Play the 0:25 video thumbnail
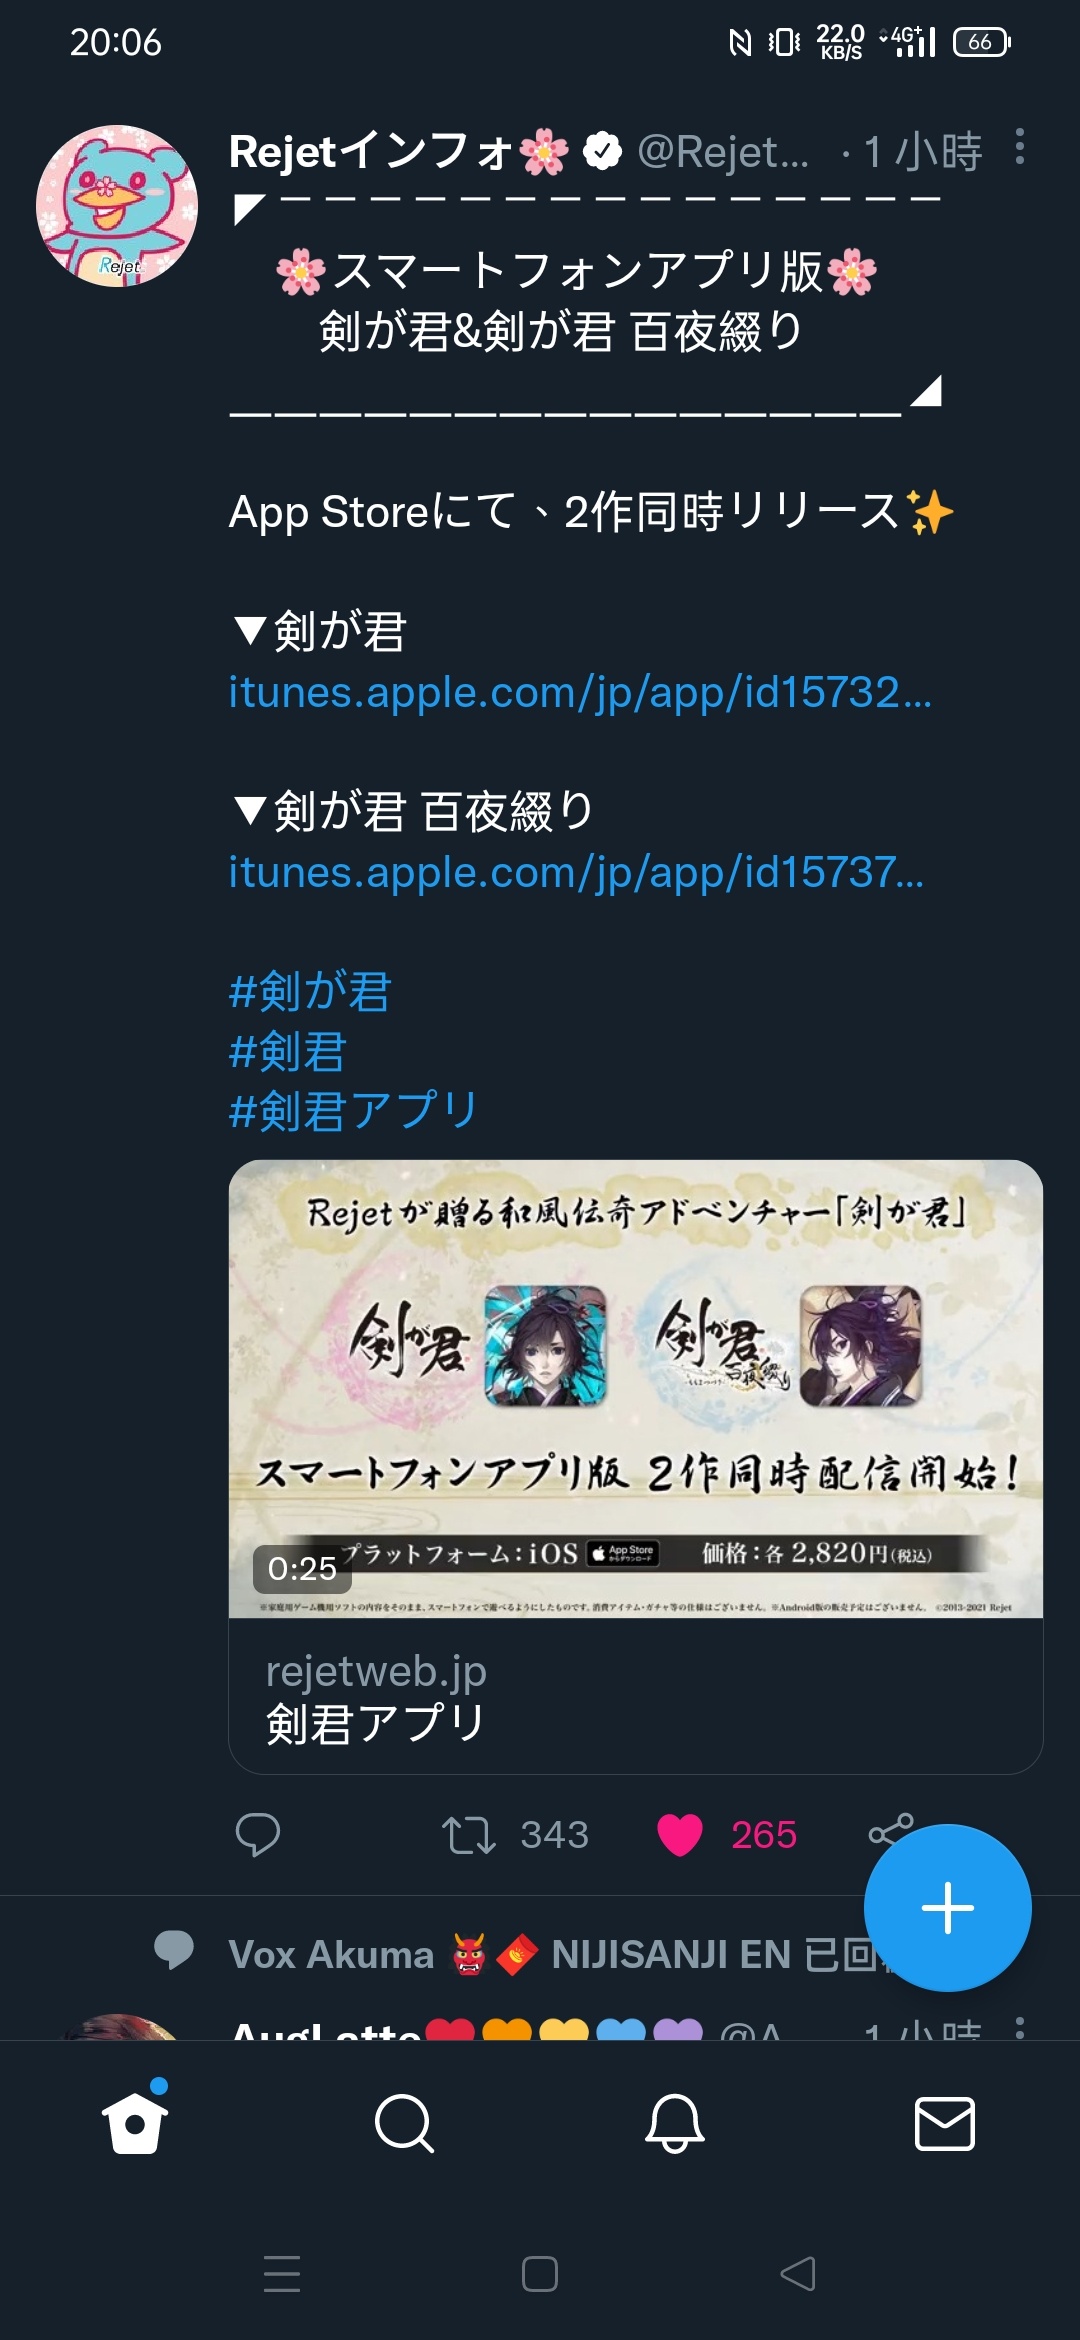Screen dimensions: 1080x2340 636,1389
